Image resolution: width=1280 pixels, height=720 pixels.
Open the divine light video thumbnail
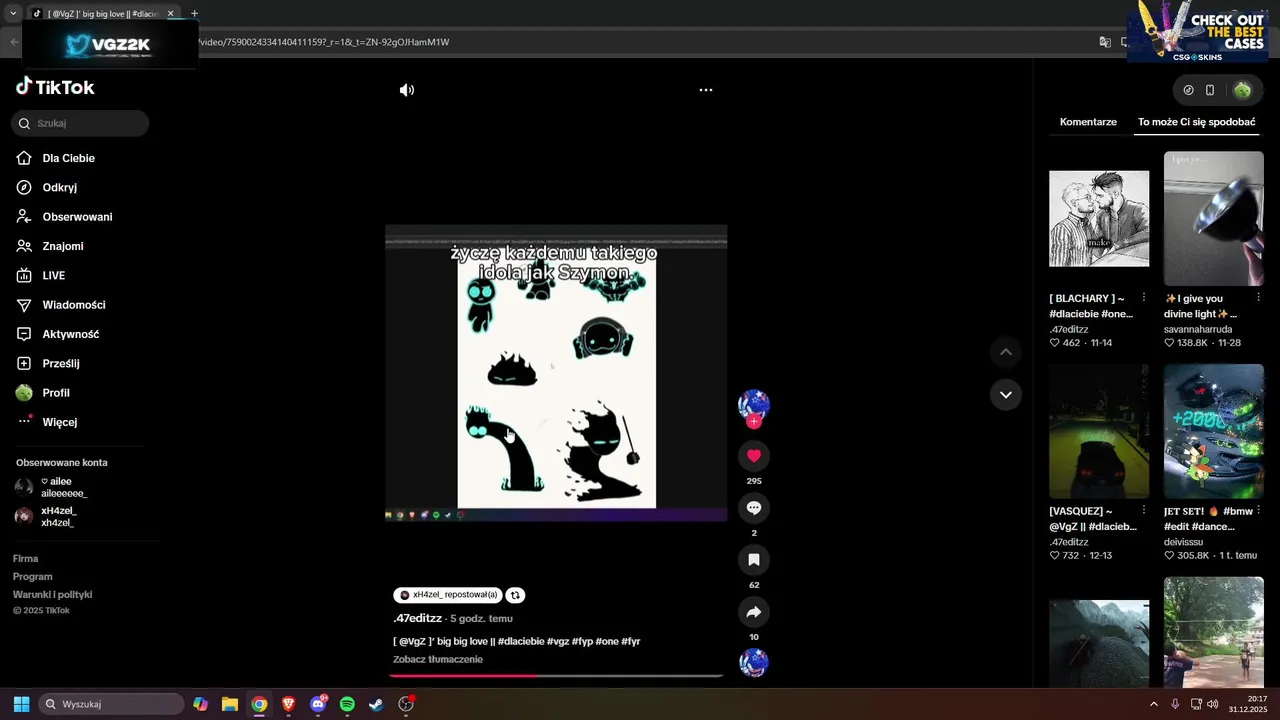coord(1214,219)
